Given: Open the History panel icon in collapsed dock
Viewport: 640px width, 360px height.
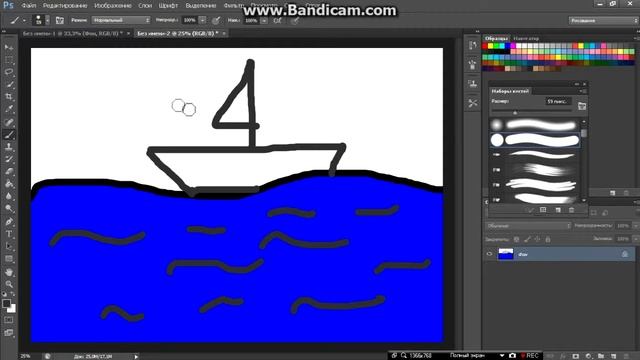Looking at the screenshot, I should pyautogui.click(x=473, y=45).
